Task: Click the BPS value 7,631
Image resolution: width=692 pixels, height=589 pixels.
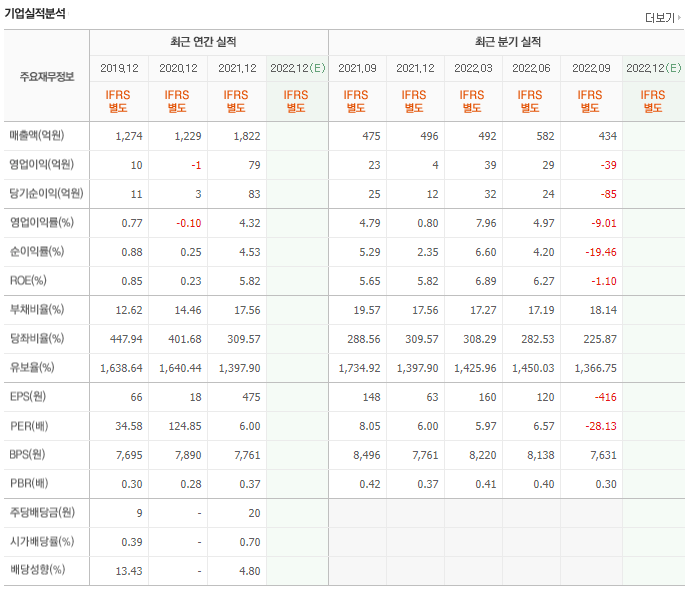Action: click(603, 455)
